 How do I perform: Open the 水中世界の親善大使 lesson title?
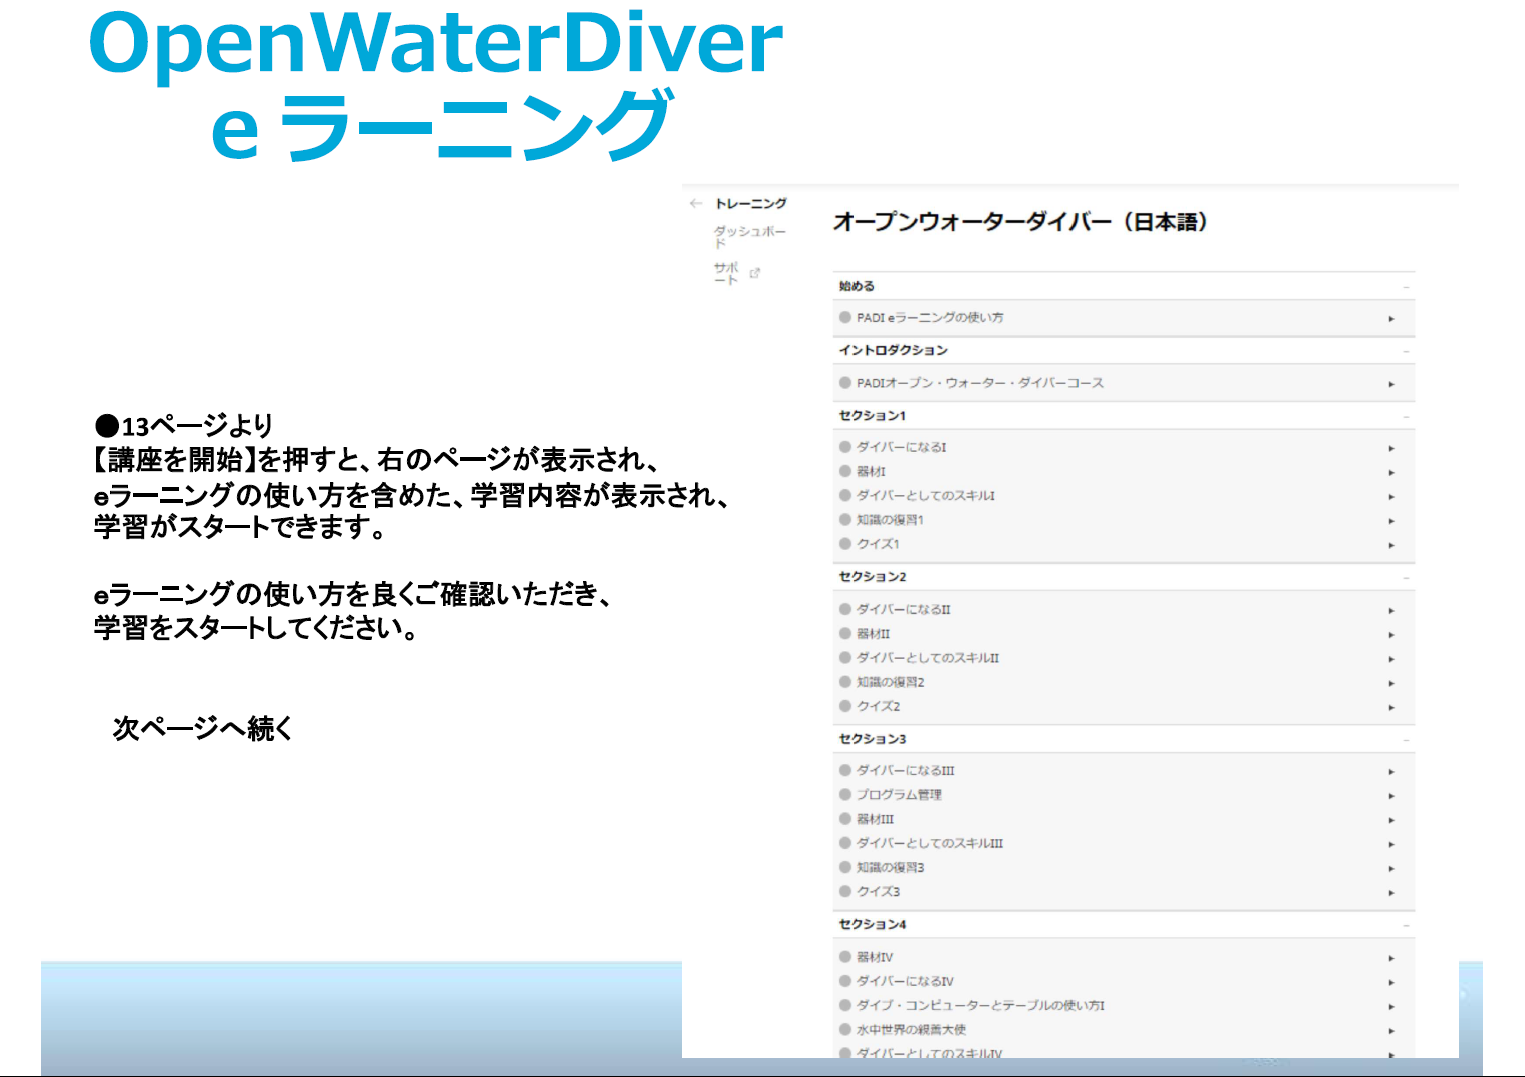point(911,1029)
